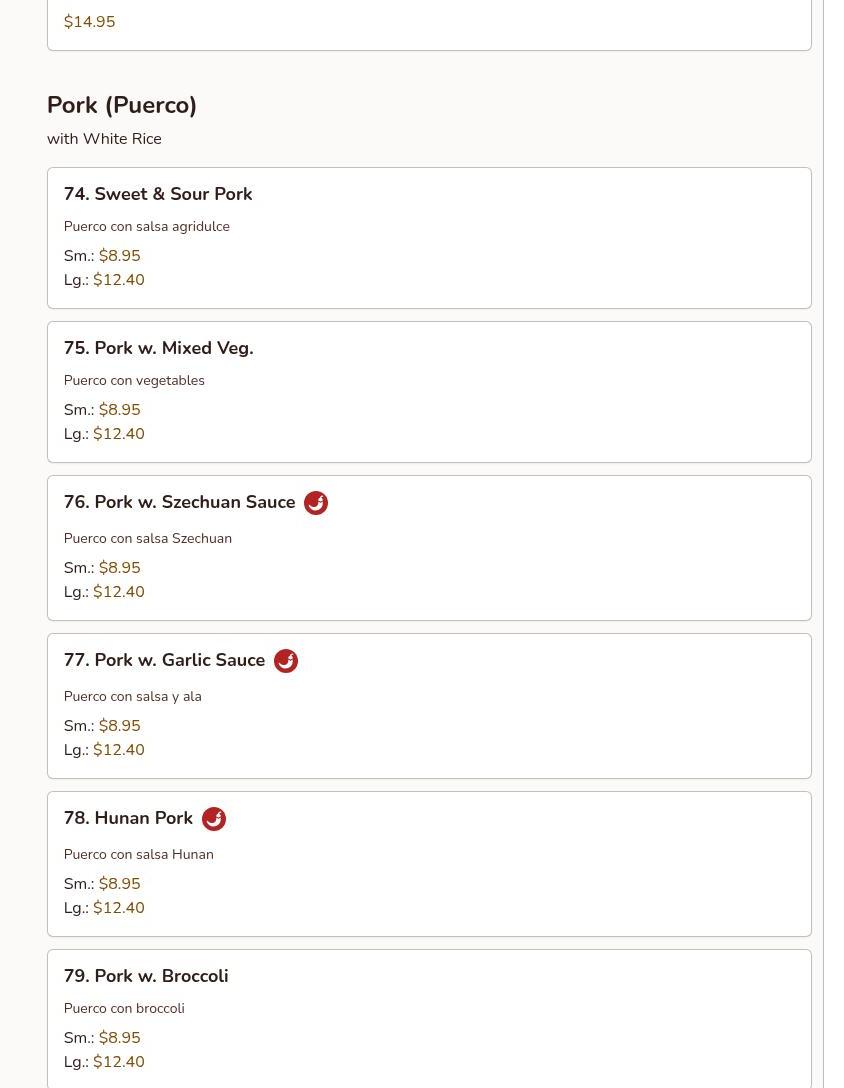Open the 79. Pork w. Broccoli title
This screenshot has height=1088, width=844.
click(146, 976)
